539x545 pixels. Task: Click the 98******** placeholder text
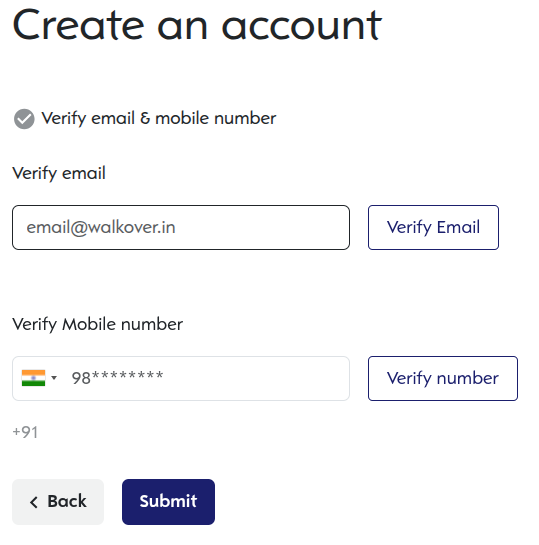[117, 378]
